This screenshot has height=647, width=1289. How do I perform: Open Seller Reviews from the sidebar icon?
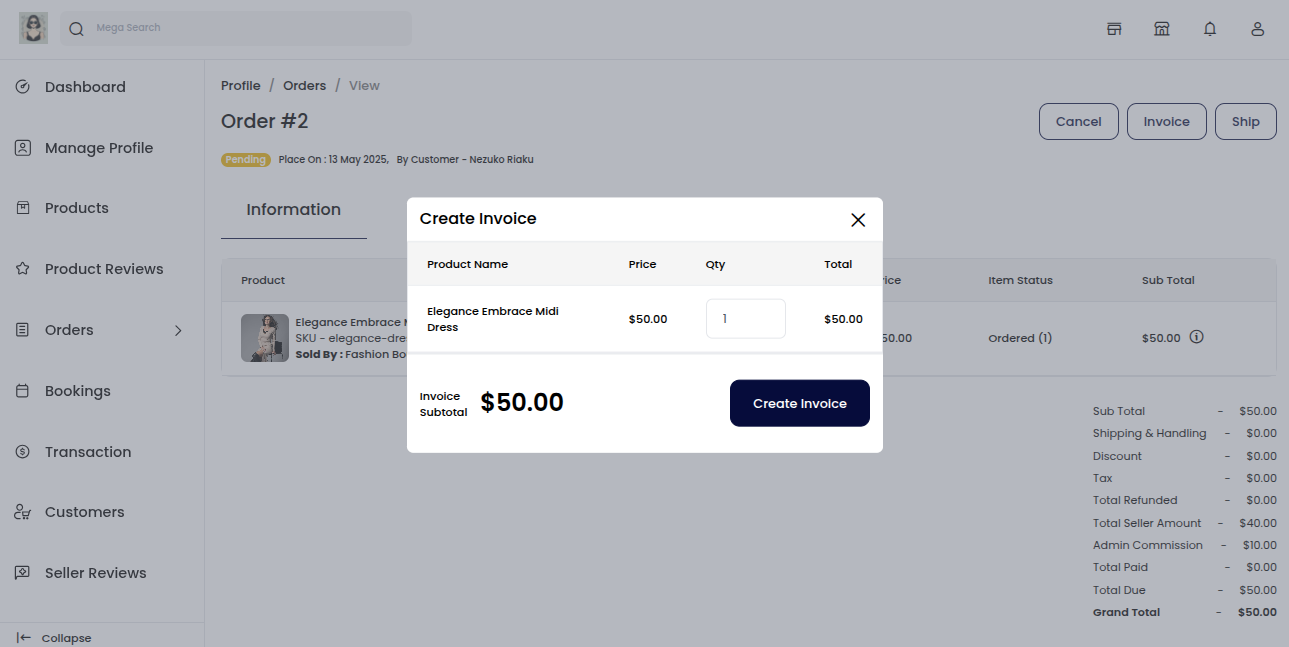pyautogui.click(x=22, y=573)
